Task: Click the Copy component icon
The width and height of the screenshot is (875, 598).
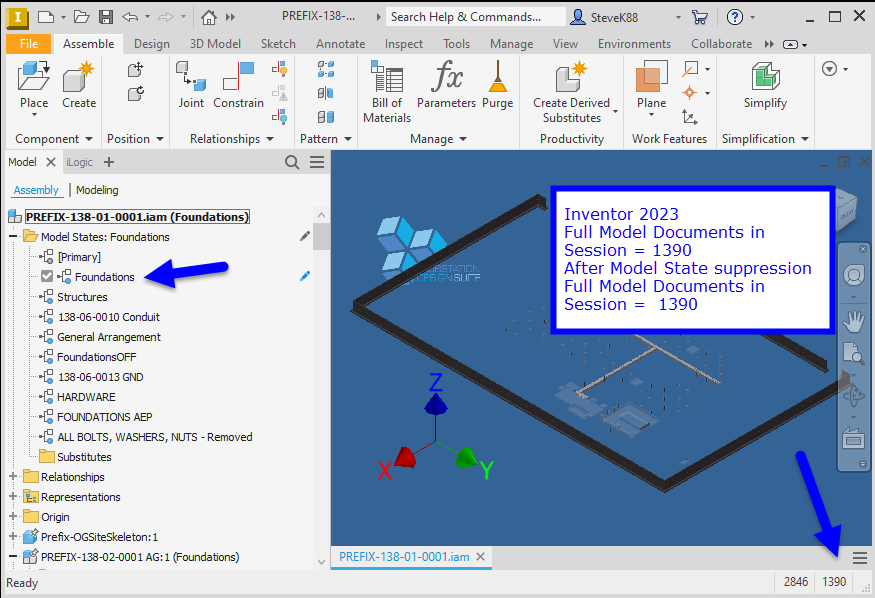Action: coord(326,117)
